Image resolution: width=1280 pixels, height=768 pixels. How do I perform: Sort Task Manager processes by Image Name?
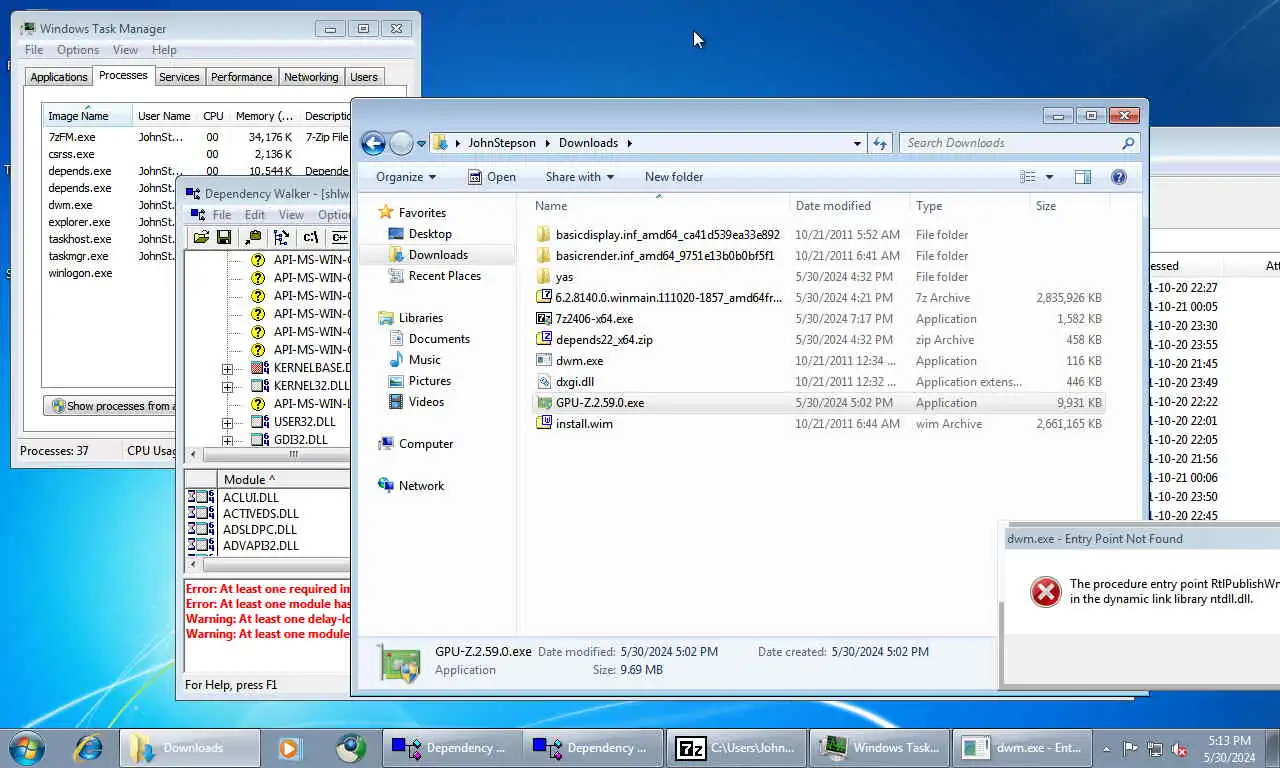pos(87,116)
